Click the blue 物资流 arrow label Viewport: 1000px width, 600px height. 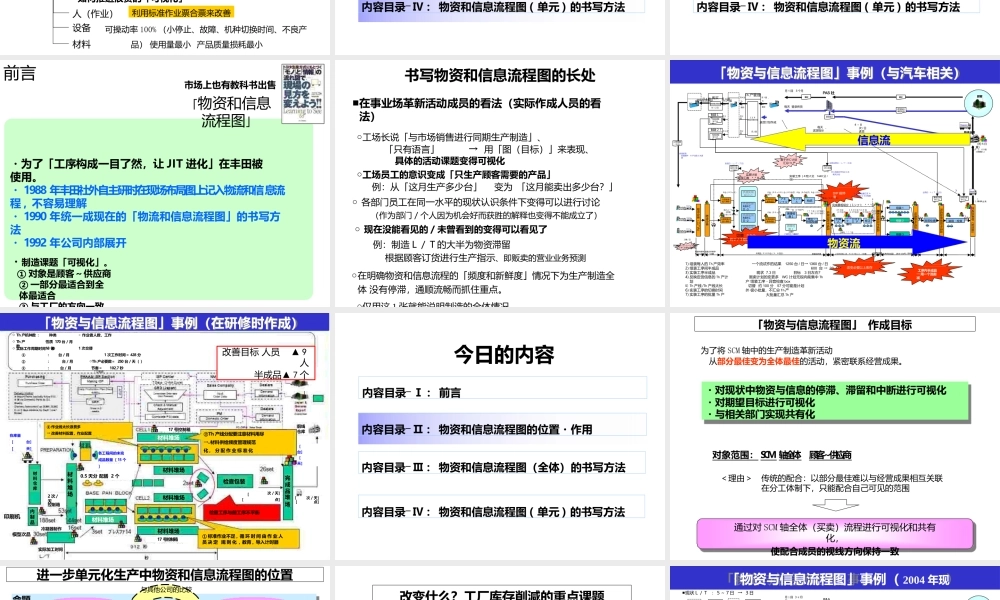tap(844, 243)
